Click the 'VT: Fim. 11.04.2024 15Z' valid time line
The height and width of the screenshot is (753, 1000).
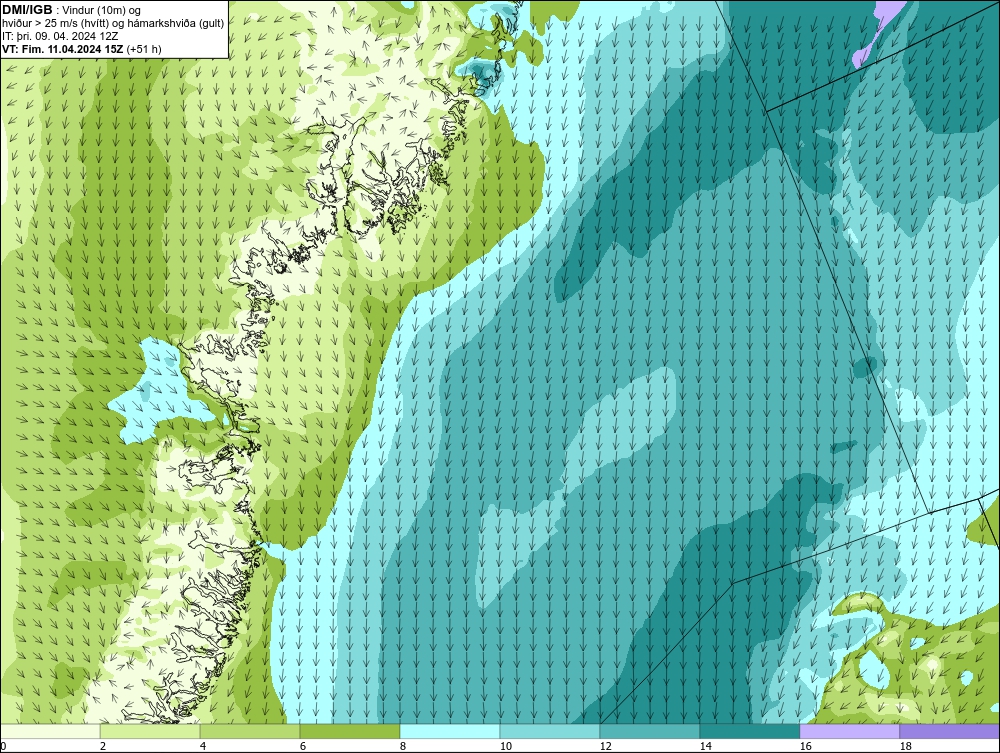click(x=82, y=49)
